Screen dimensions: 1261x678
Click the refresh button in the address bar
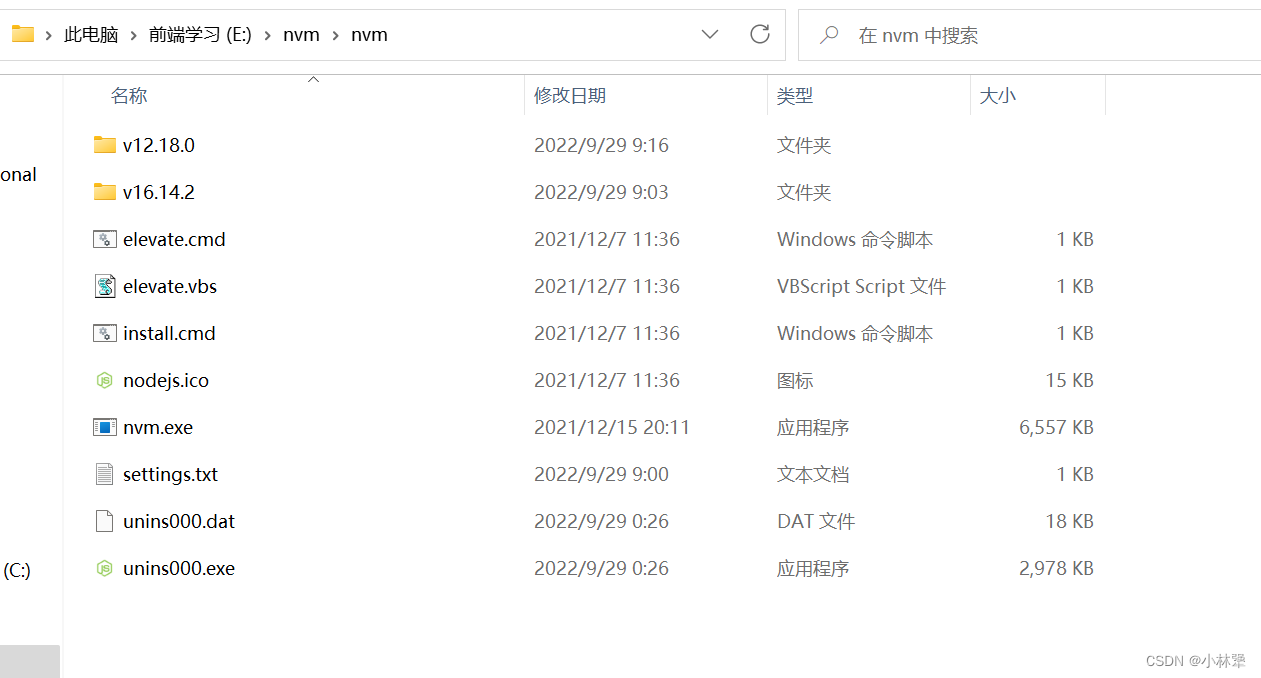(759, 34)
